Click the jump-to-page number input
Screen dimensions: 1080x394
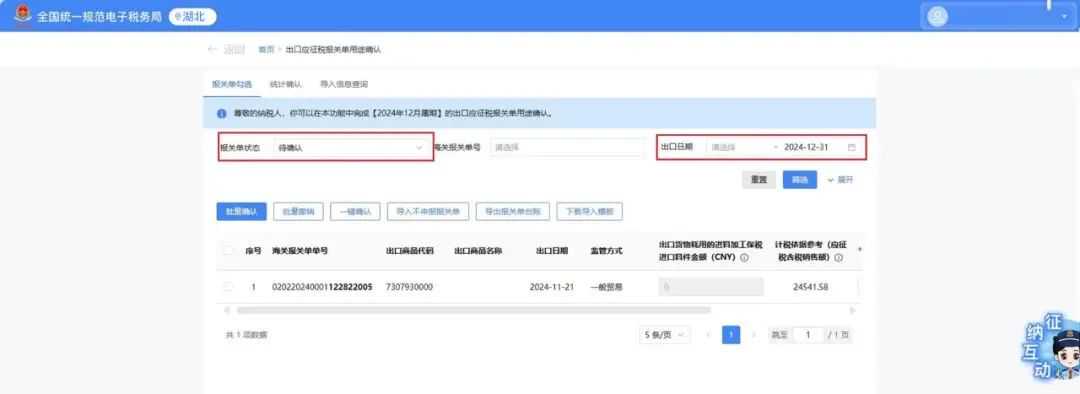[x=807, y=335]
